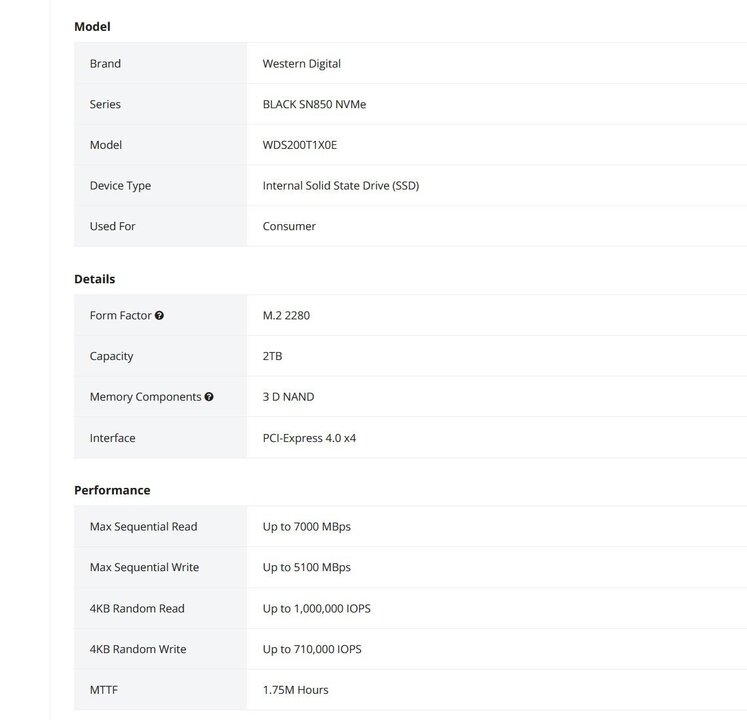
Task: Click the Performance section heading
Action: pos(112,491)
